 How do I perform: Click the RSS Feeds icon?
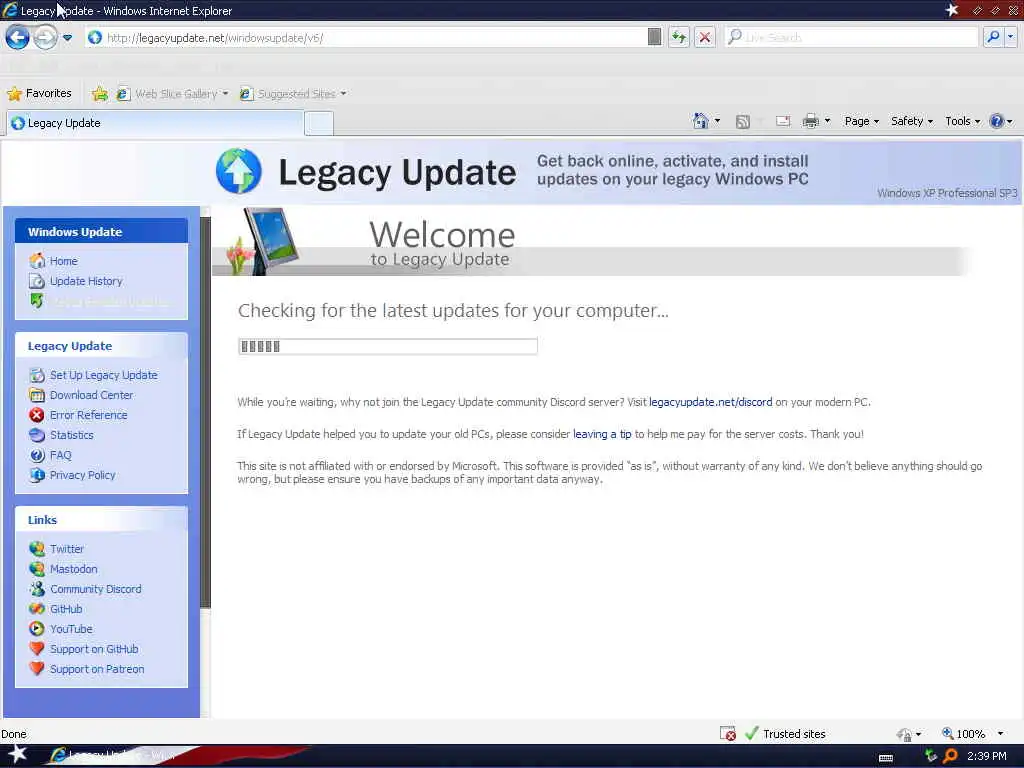743,121
